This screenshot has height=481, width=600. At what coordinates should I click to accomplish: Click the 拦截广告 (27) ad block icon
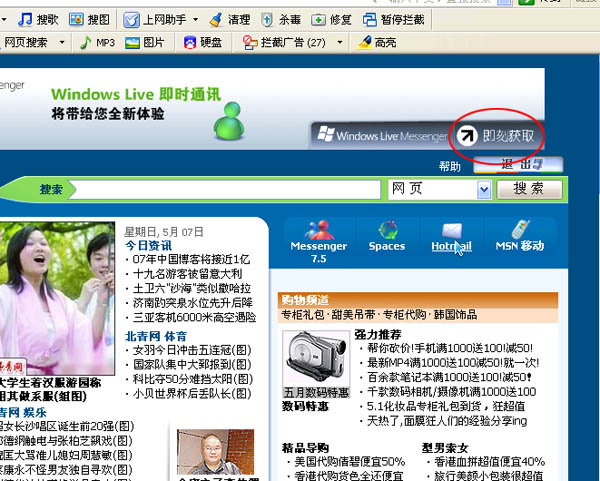click(x=250, y=42)
